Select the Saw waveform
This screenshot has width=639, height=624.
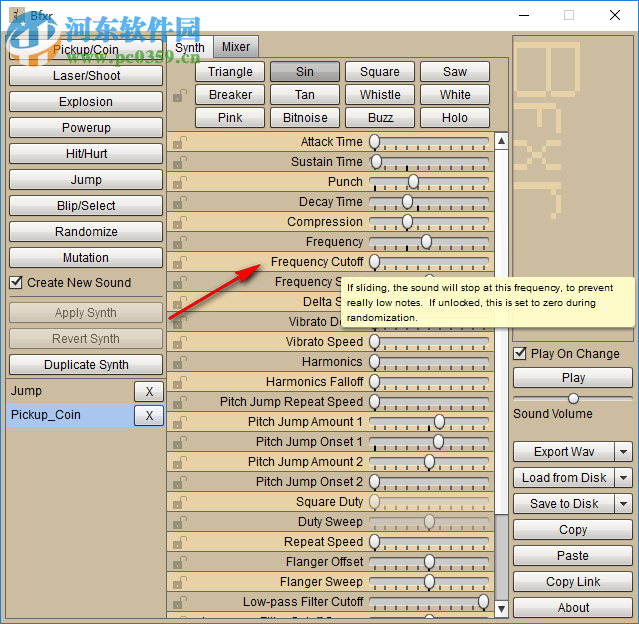(x=455, y=72)
